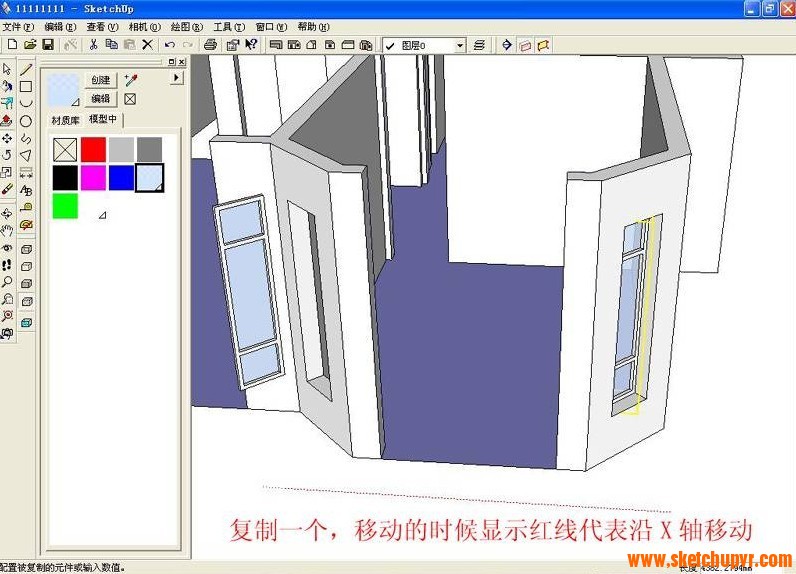The width and height of the screenshot is (796, 574).
Task: Pick the Paint Bucket tool
Action: tap(7, 86)
